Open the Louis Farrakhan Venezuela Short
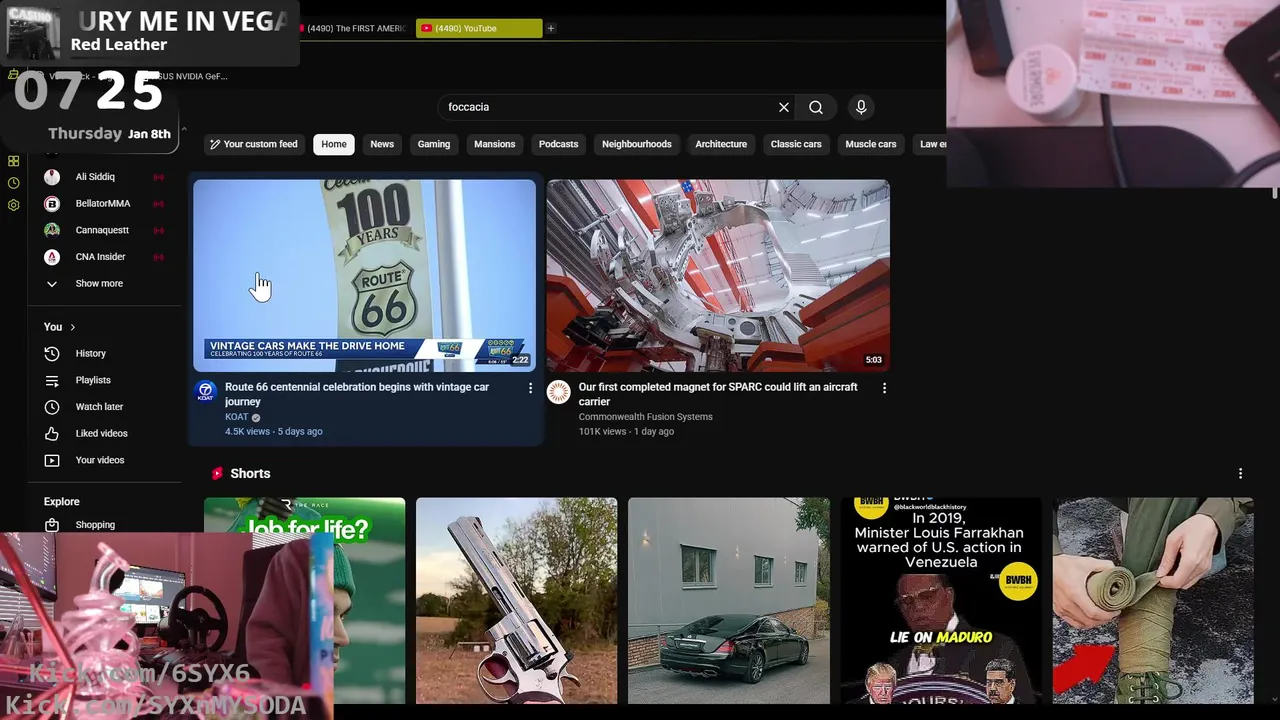This screenshot has height=720, width=1280. [x=941, y=601]
